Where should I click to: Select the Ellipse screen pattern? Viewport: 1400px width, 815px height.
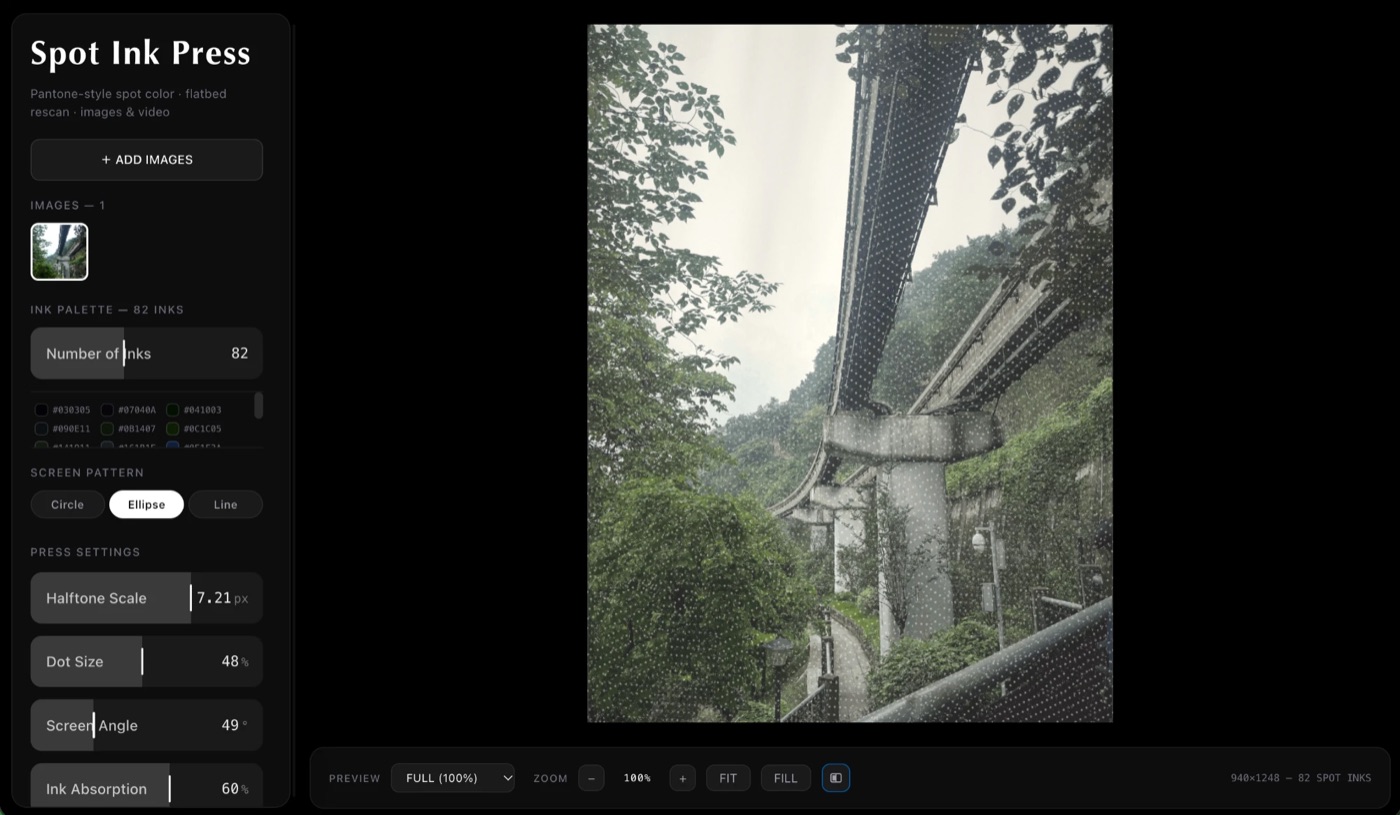point(146,505)
